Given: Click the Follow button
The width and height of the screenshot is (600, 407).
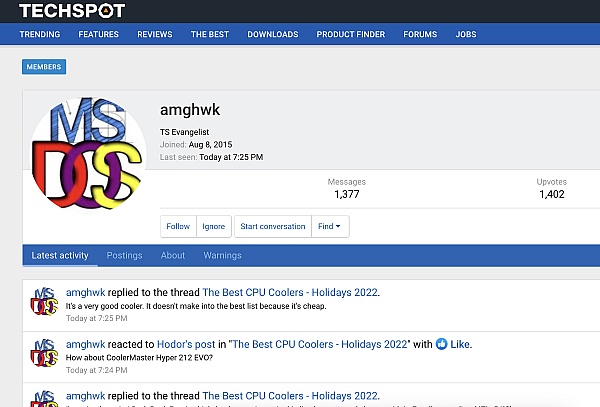Looking at the screenshot, I should 178,226.
